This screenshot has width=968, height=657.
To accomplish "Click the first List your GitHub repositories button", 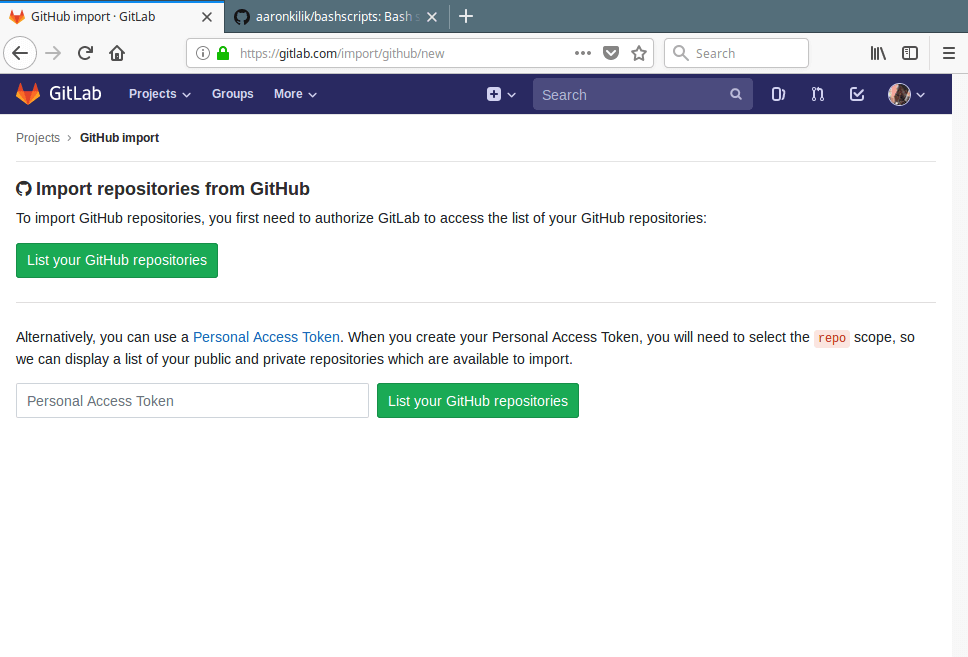I will (117, 260).
